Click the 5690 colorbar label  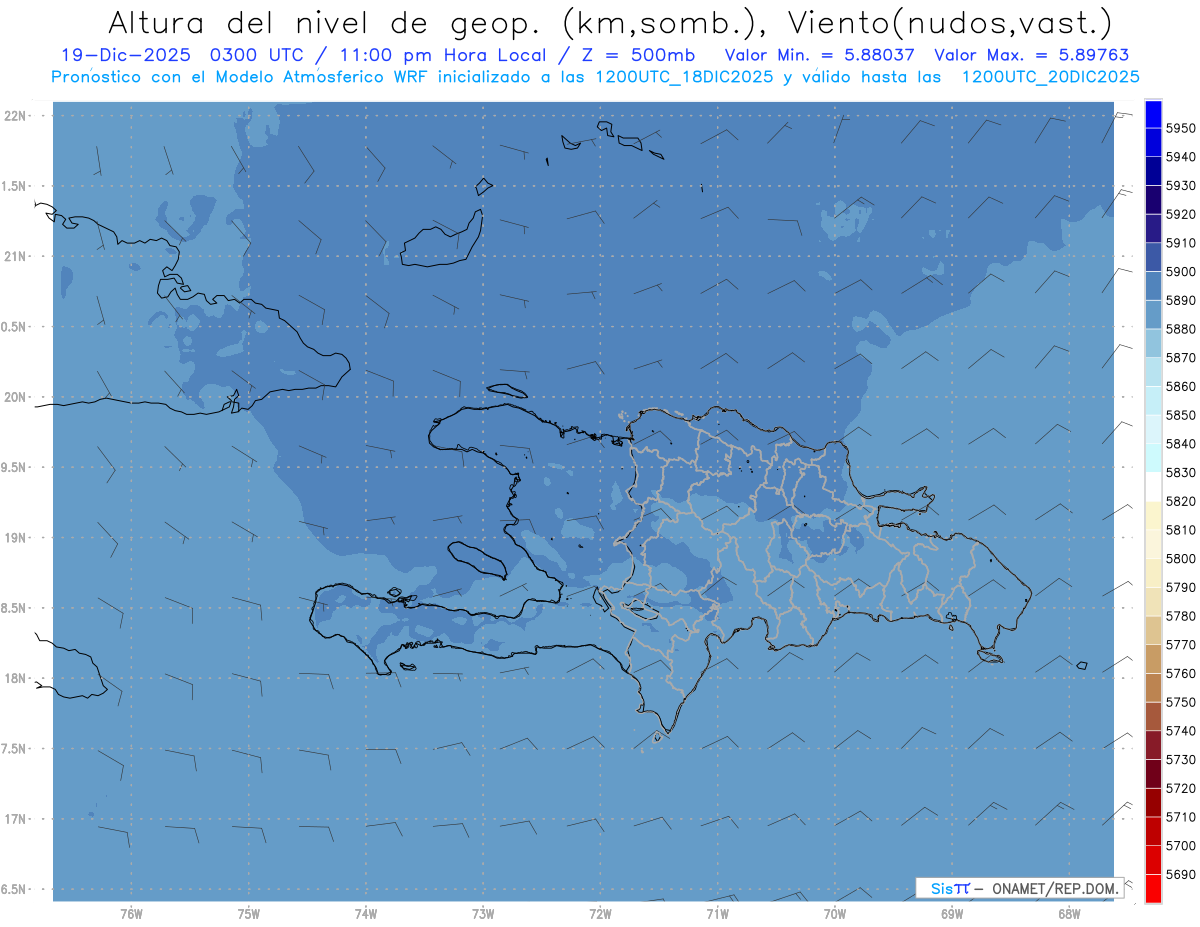tap(1181, 874)
